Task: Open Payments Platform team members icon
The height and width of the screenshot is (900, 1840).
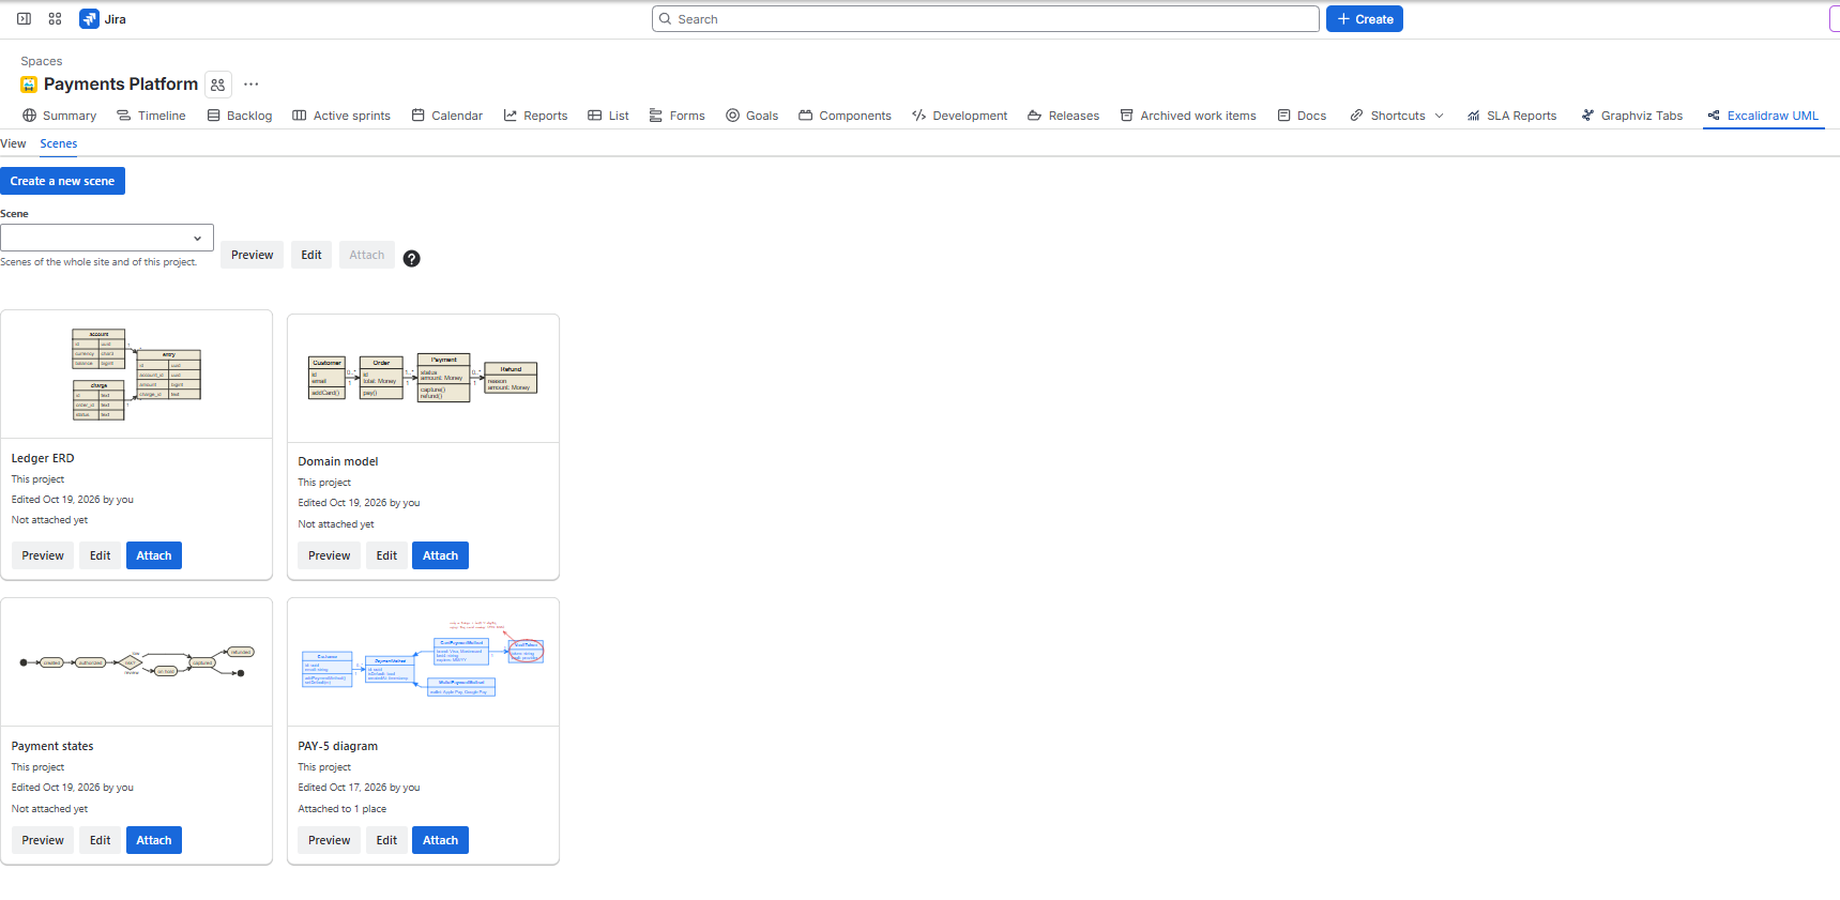Action: pyautogui.click(x=218, y=85)
